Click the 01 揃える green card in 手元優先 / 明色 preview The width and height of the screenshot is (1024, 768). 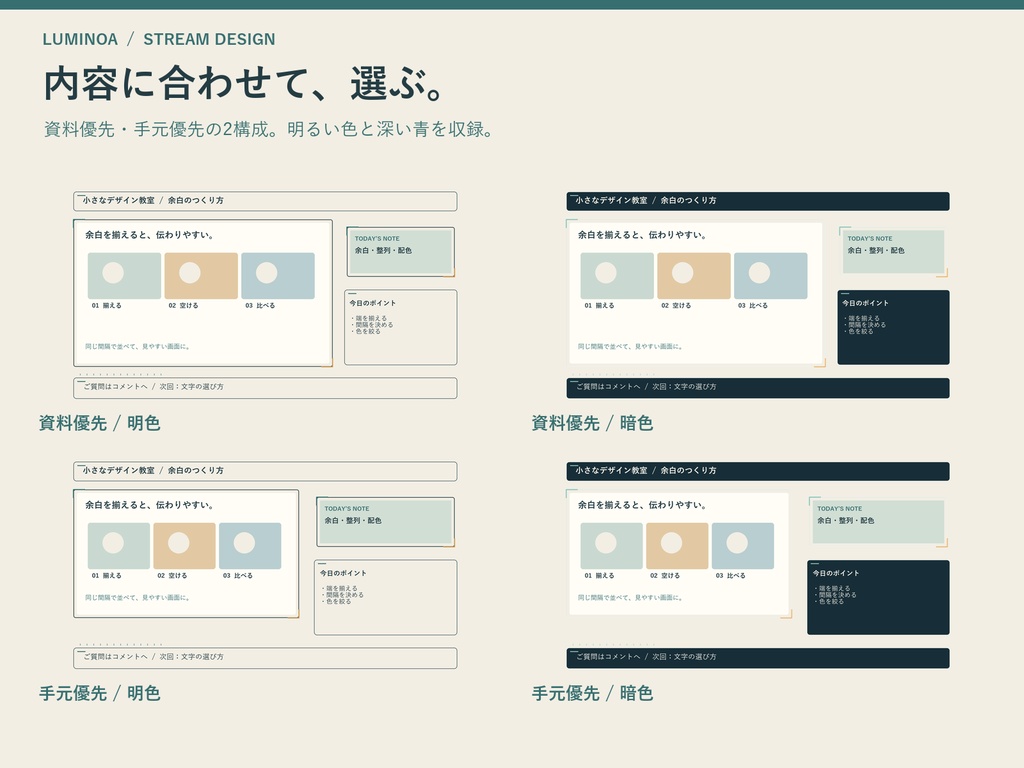click(x=119, y=546)
